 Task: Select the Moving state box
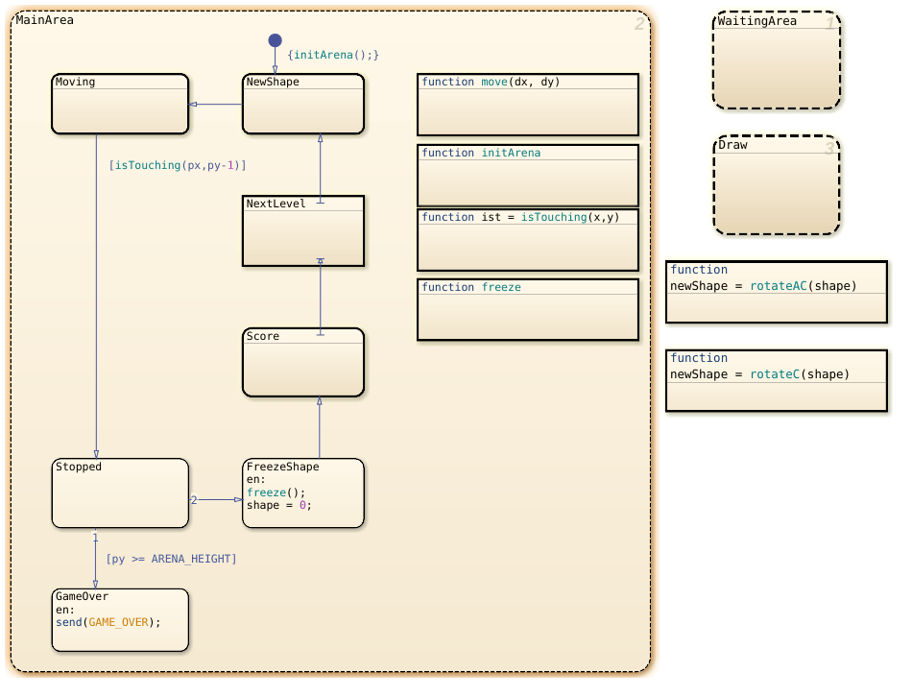[x=120, y=104]
